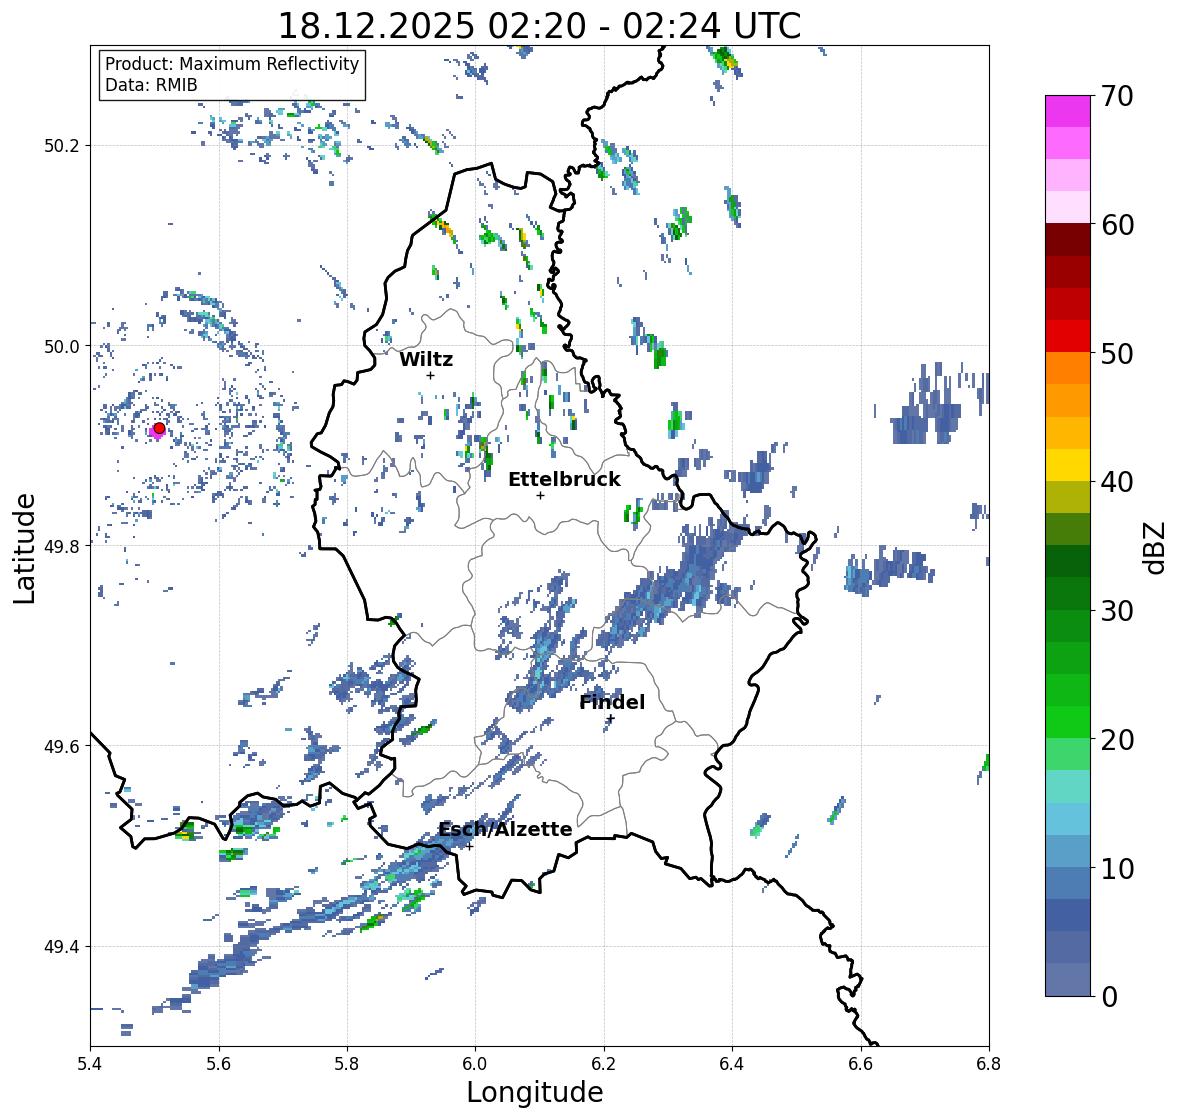The width and height of the screenshot is (1179, 1117).
Task: Click the 50.2 latitude tick label
Action: 62,146
